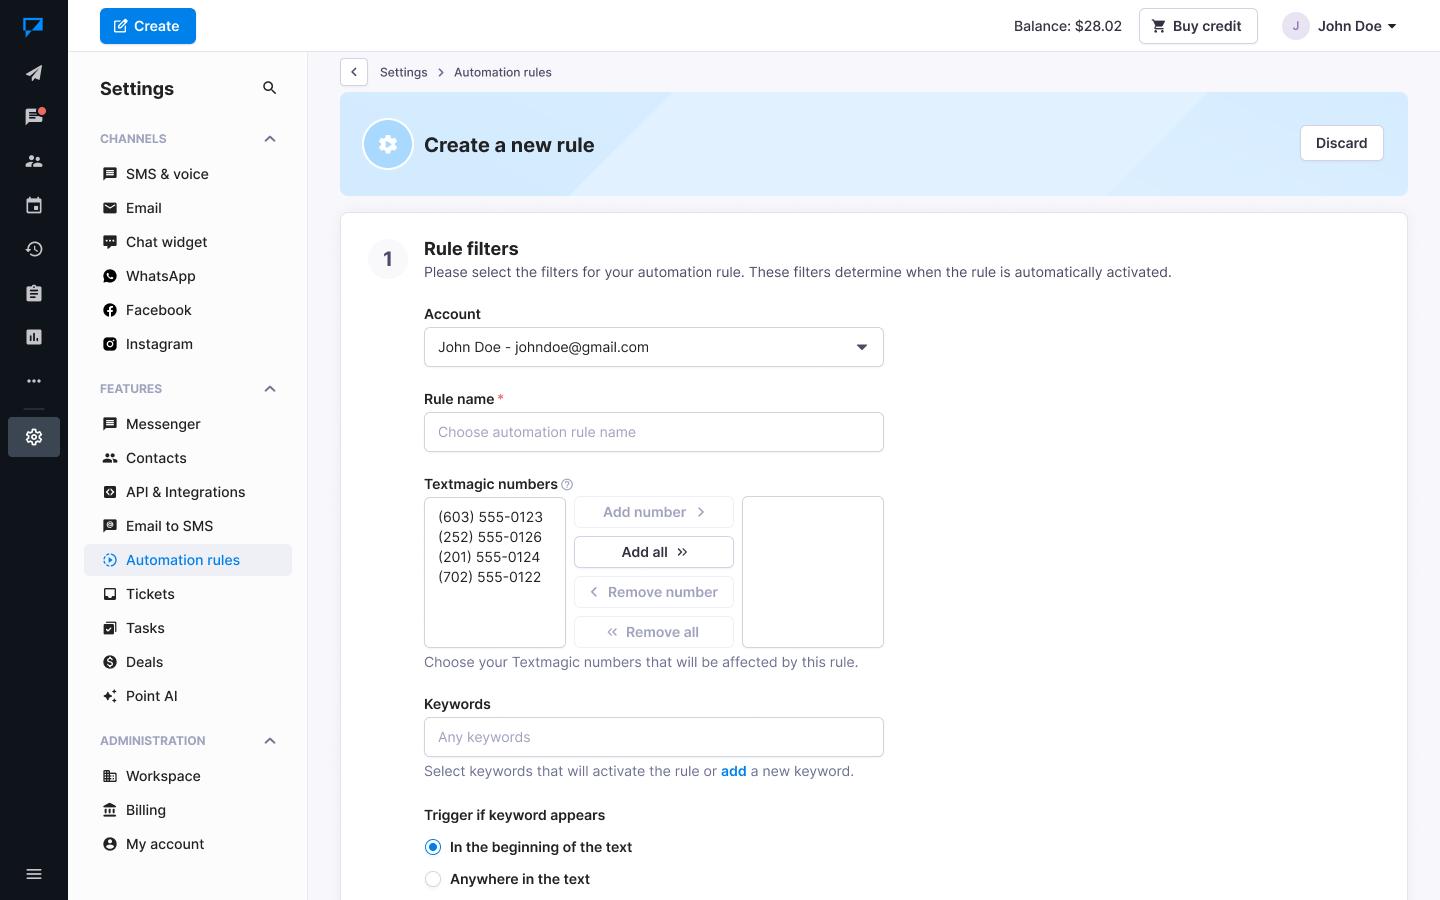Open the chat messages icon with notification badge

33,116
